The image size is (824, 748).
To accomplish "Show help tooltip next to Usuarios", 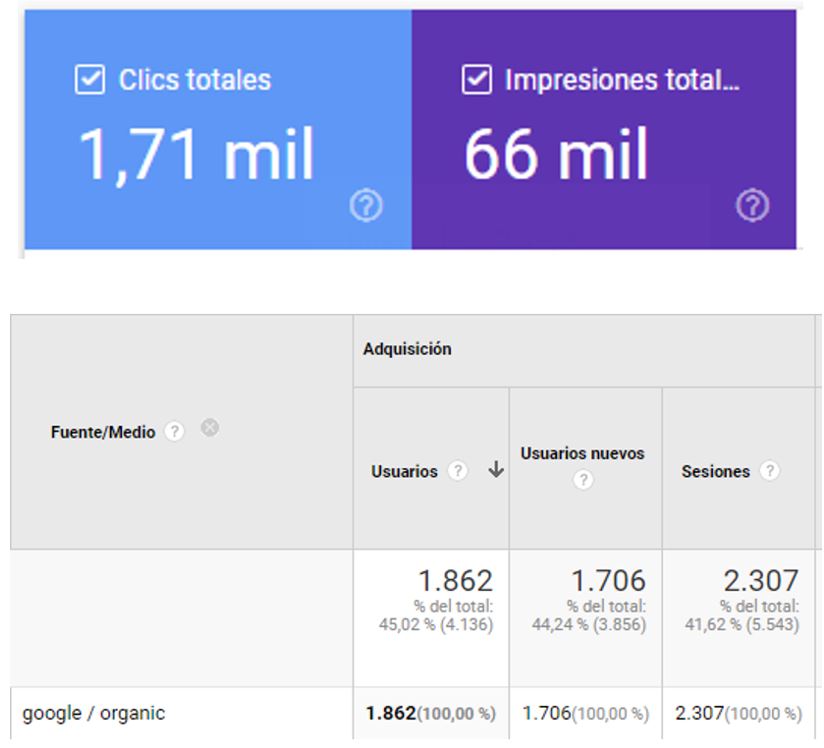I will click(458, 472).
